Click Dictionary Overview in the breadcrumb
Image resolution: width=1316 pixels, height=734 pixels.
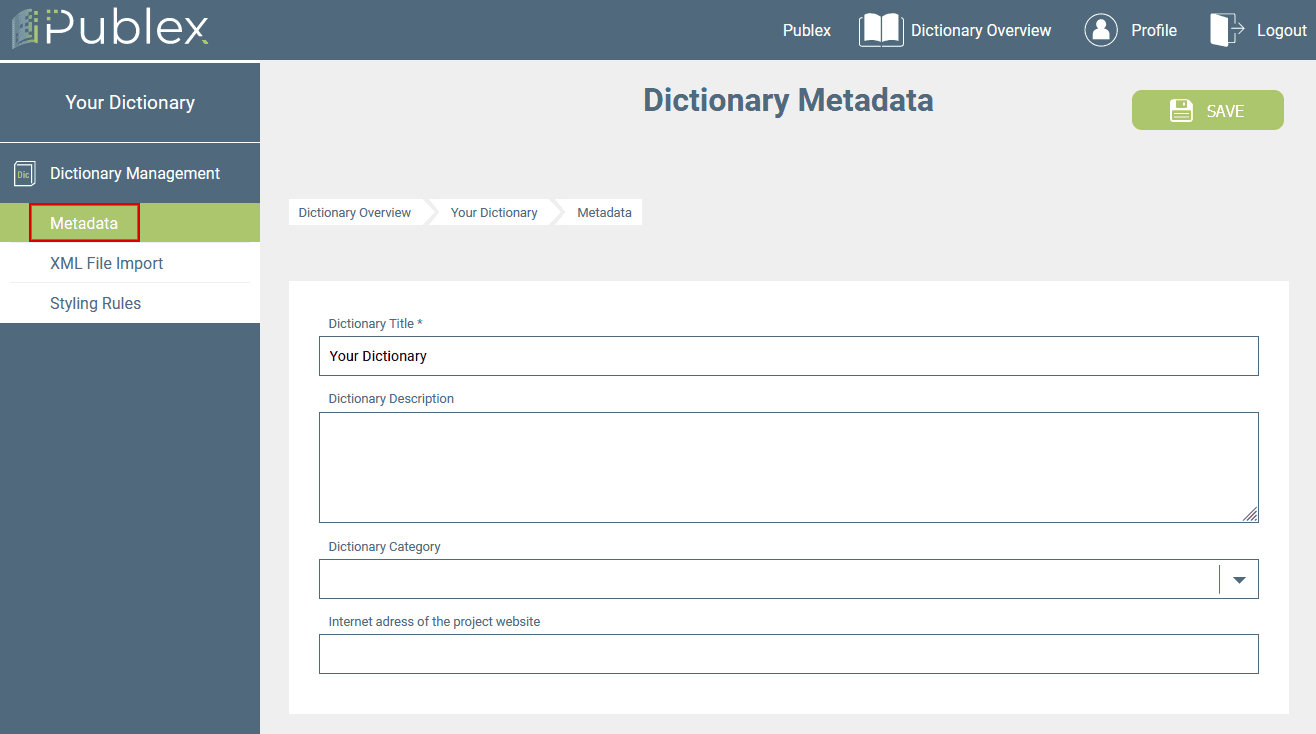pyautogui.click(x=355, y=212)
